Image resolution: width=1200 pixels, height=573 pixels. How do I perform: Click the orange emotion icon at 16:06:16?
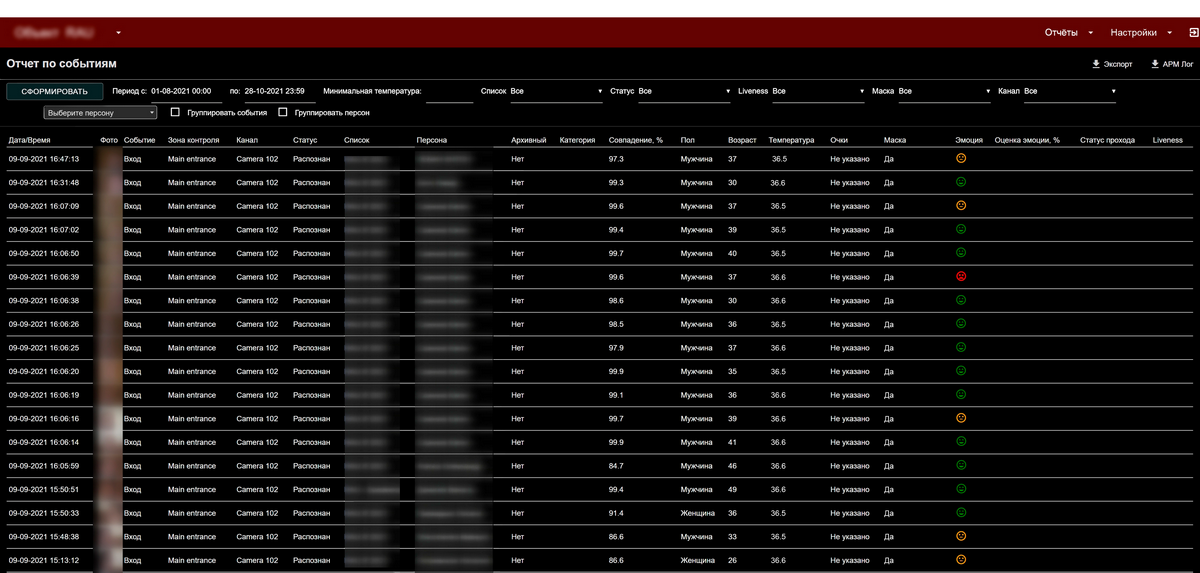pyautogui.click(x=961, y=418)
